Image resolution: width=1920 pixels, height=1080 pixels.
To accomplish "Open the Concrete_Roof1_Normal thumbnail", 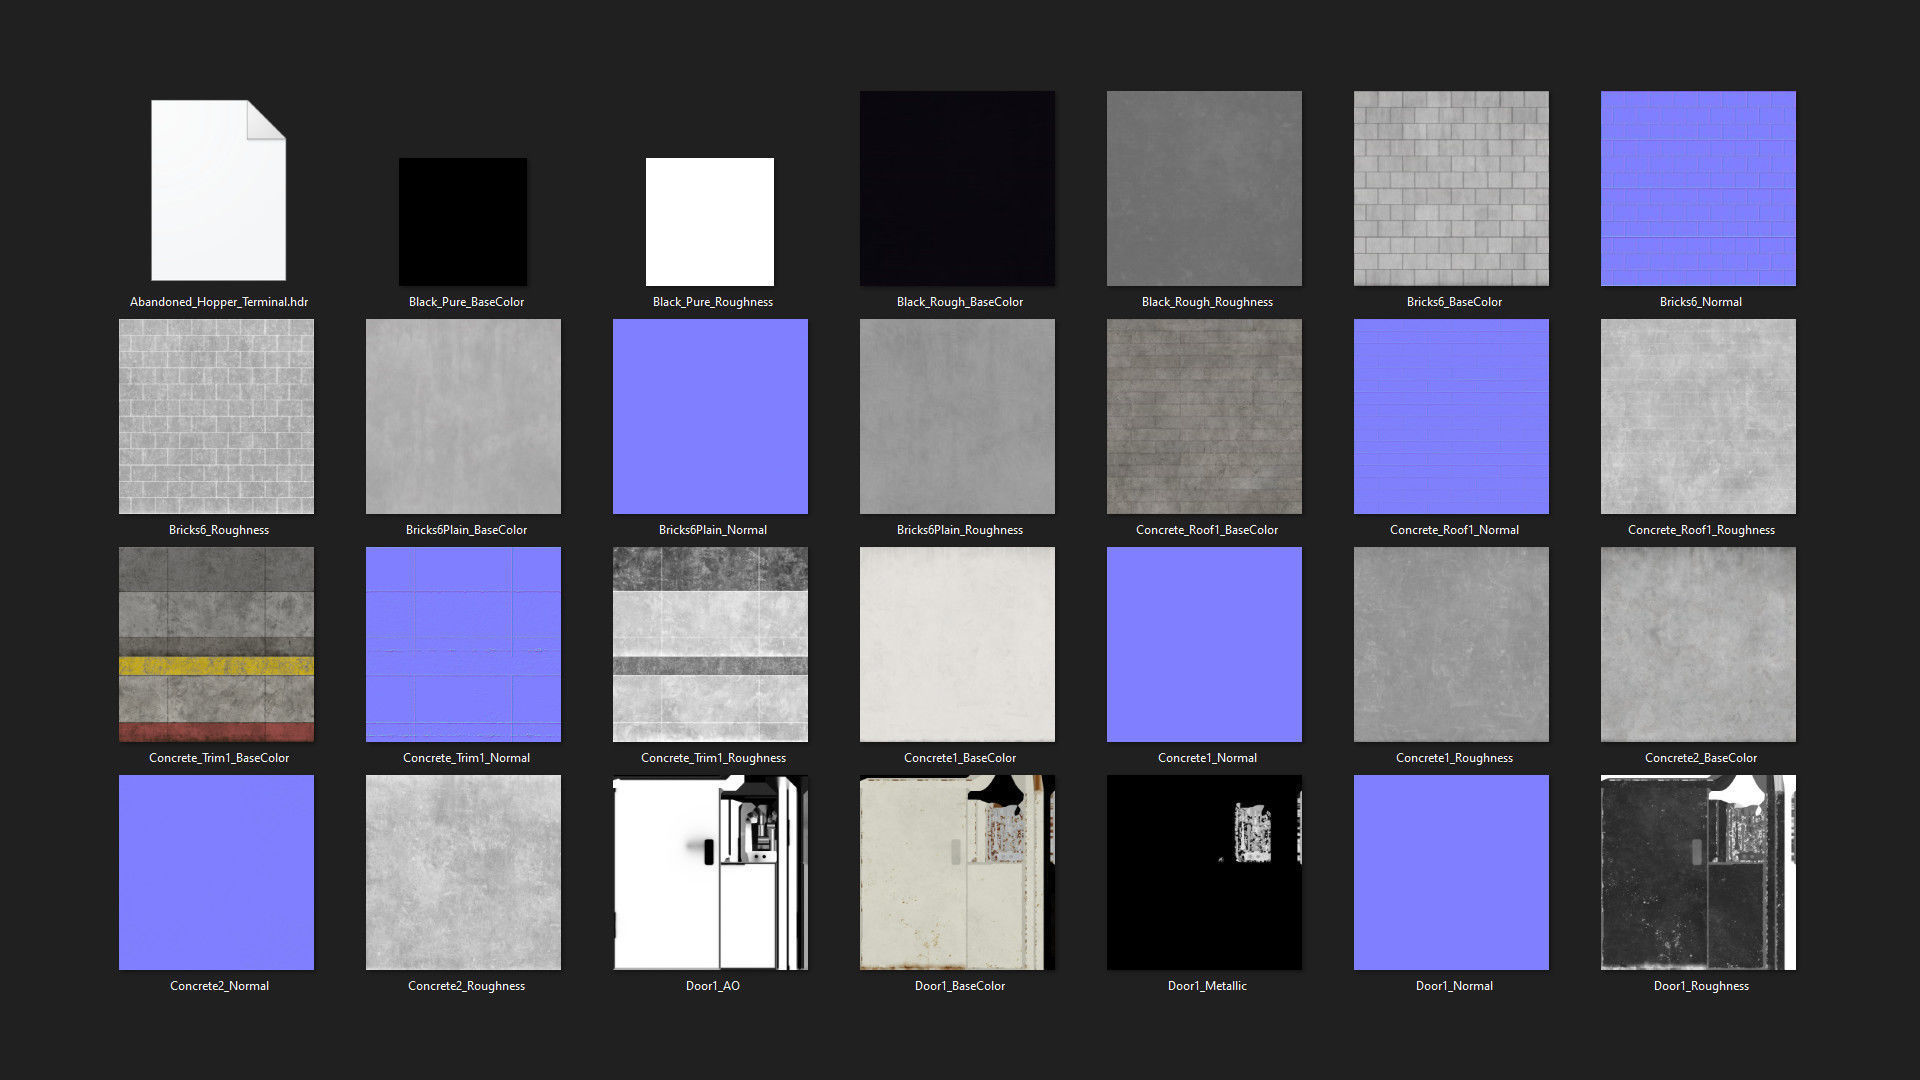I will click(1451, 416).
